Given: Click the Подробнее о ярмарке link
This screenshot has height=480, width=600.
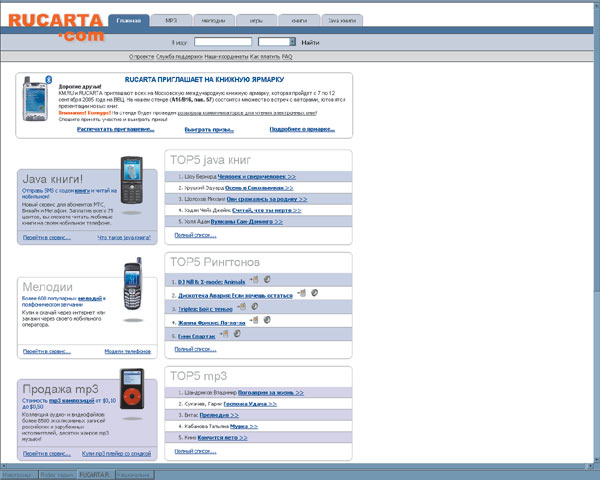Looking at the screenshot, I should (x=302, y=129).
